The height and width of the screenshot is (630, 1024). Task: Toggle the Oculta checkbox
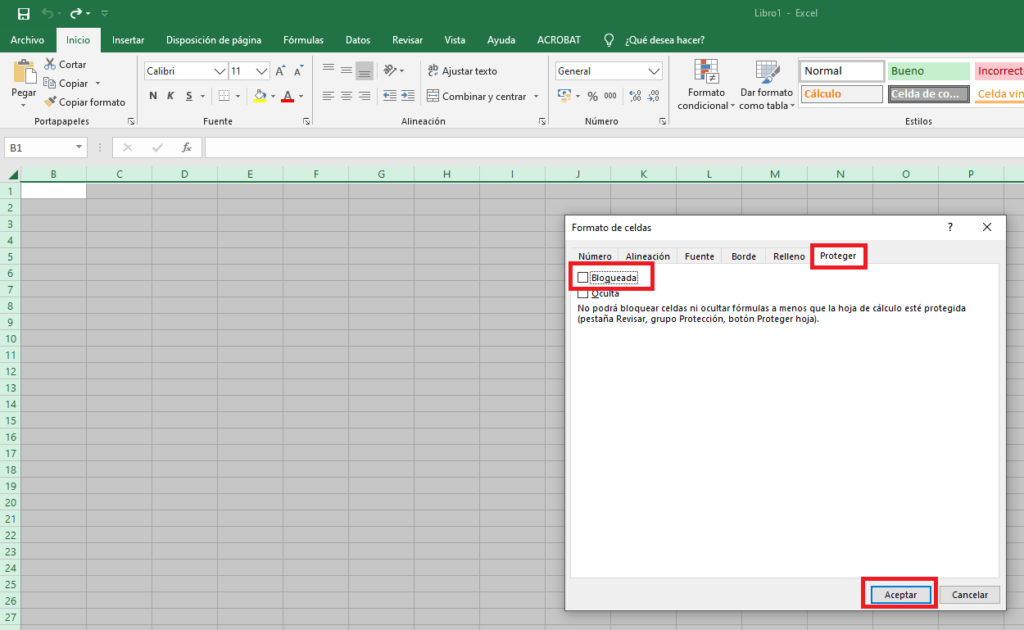click(x=583, y=294)
